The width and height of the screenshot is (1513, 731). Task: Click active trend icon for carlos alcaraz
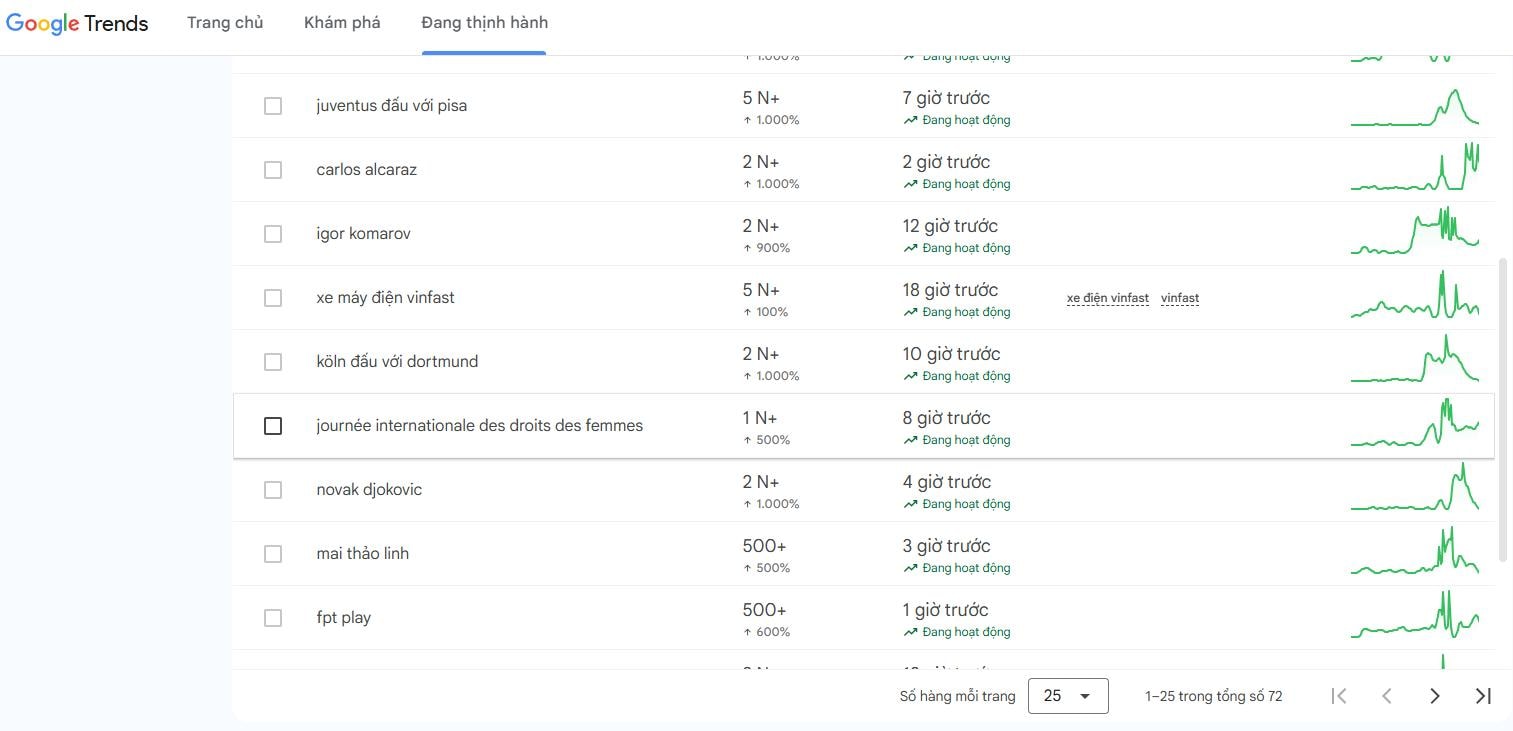[910, 184]
